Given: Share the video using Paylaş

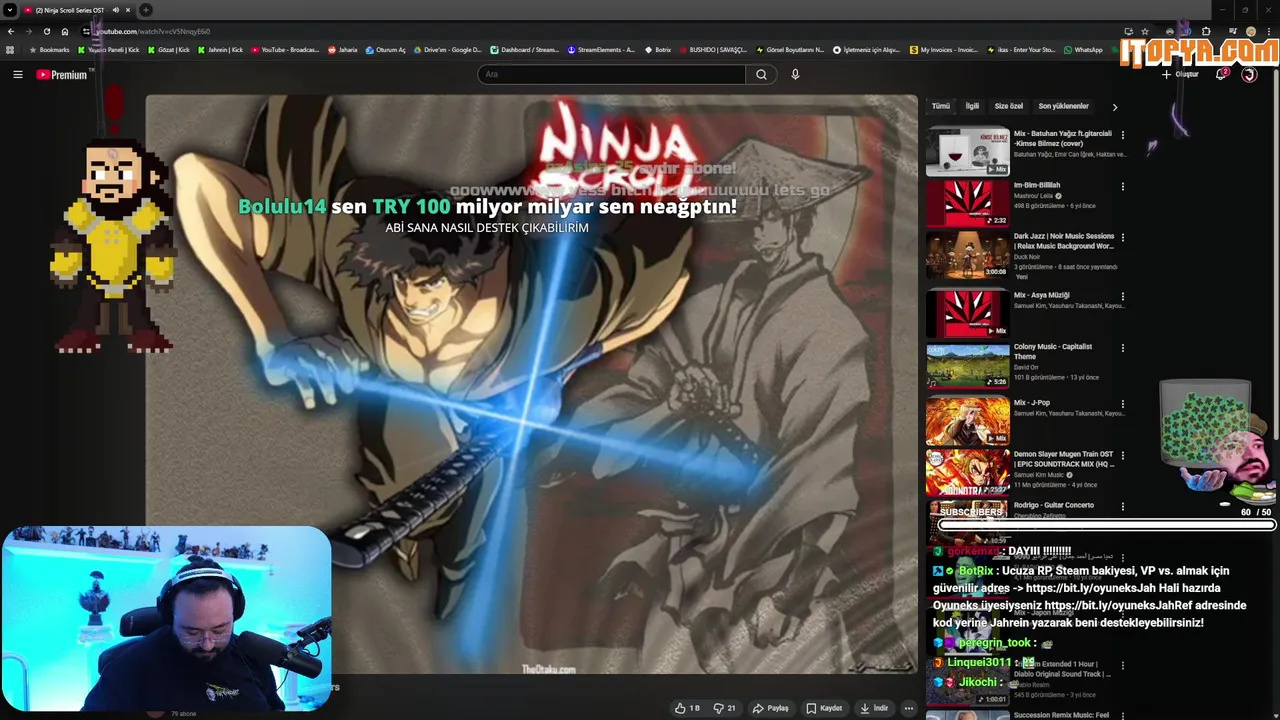Looking at the screenshot, I should tap(770, 708).
